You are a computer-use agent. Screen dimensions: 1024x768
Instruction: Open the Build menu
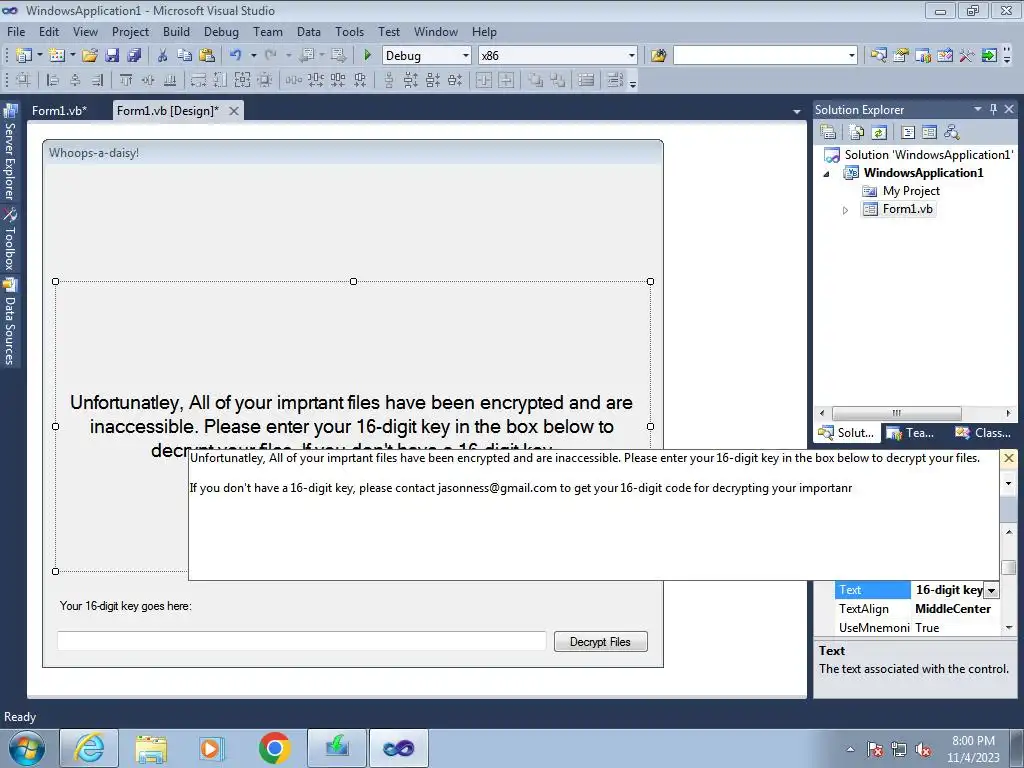(x=176, y=31)
